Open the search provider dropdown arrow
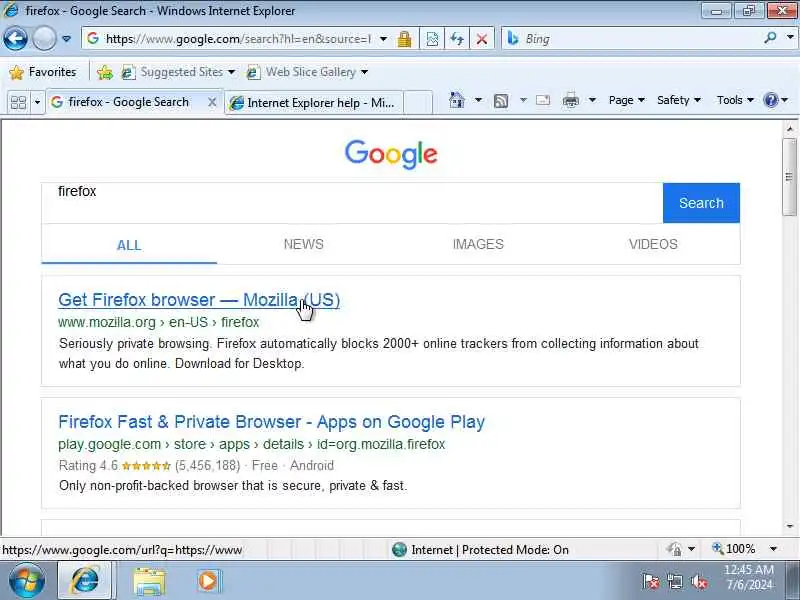 point(790,38)
